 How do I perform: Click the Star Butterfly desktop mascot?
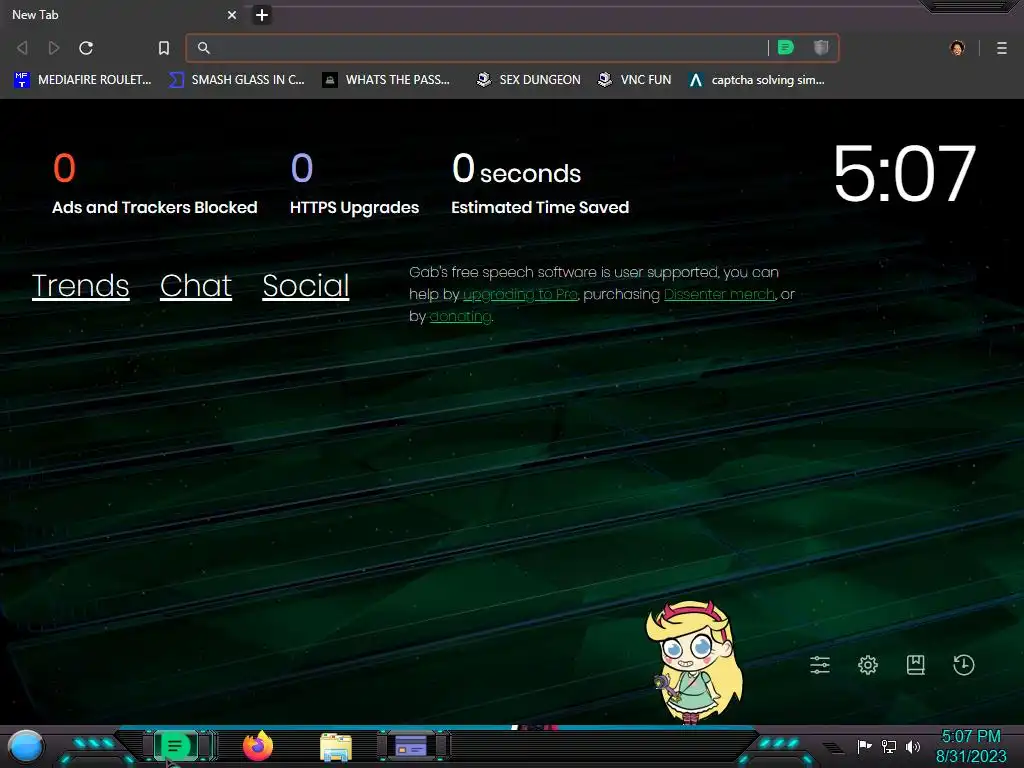tap(696, 662)
